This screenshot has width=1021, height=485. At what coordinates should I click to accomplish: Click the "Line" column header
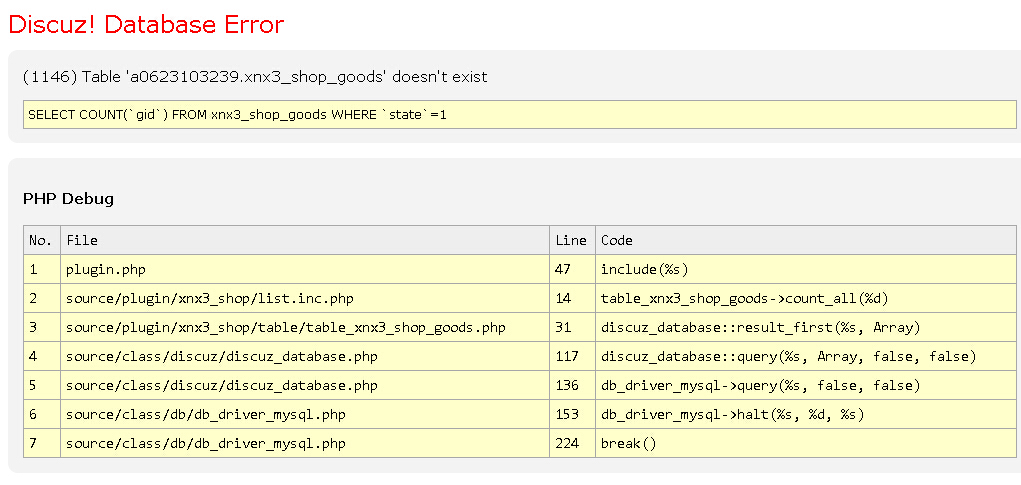[571, 240]
